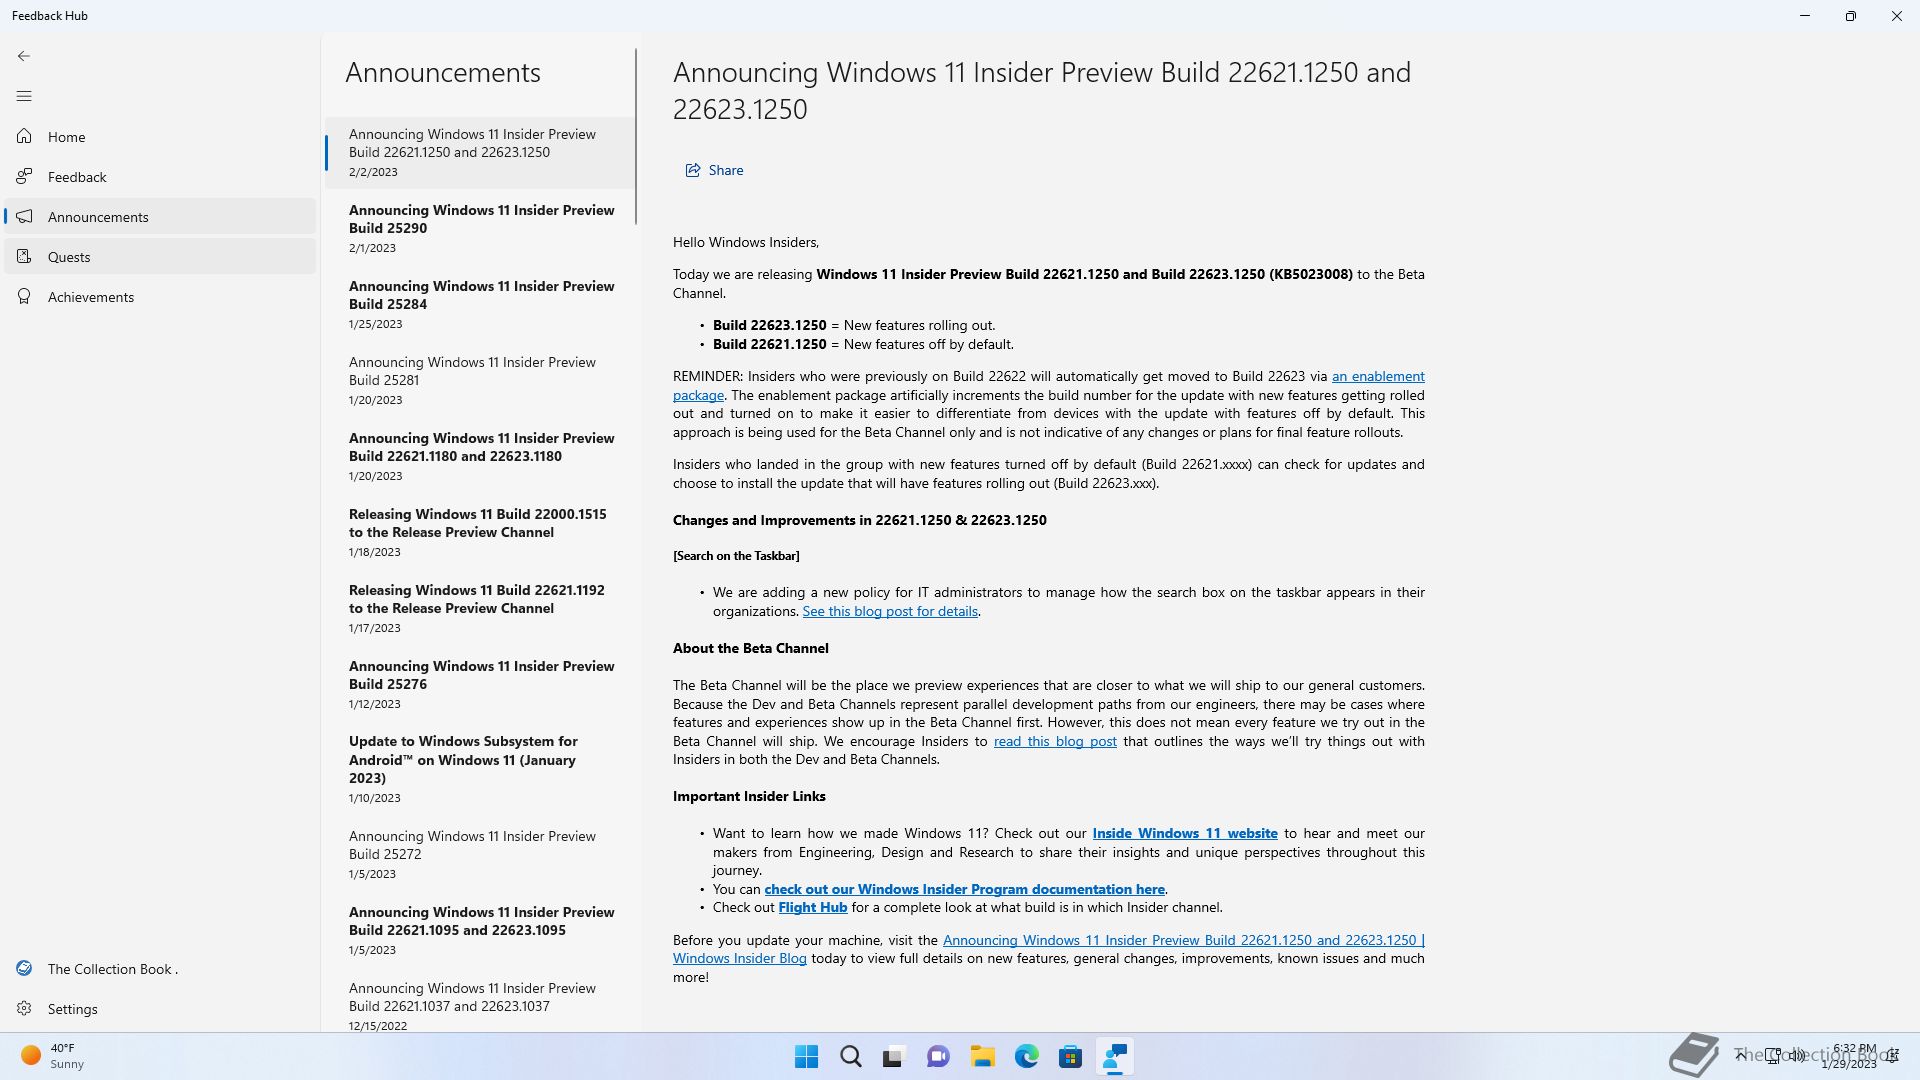The width and height of the screenshot is (1920, 1080).
Task: Open Quests in the sidebar
Action: pyautogui.click(x=160, y=257)
